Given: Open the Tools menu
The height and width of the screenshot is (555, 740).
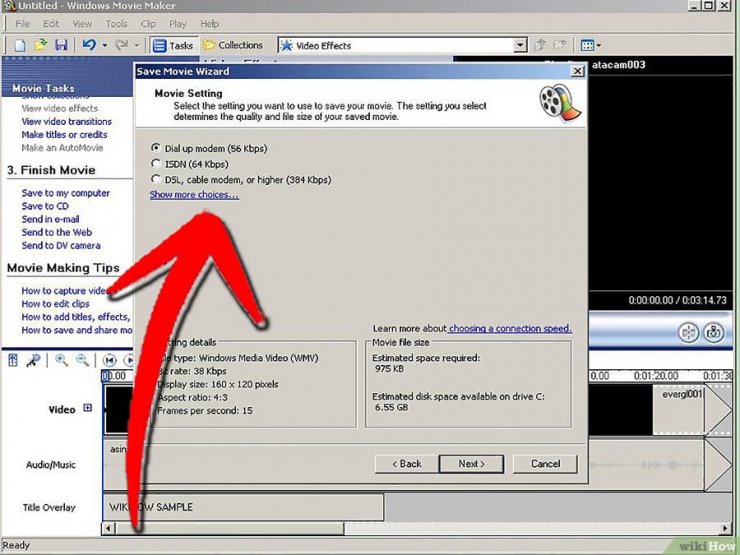Looking at the screenshot, I should pos(116,24).
